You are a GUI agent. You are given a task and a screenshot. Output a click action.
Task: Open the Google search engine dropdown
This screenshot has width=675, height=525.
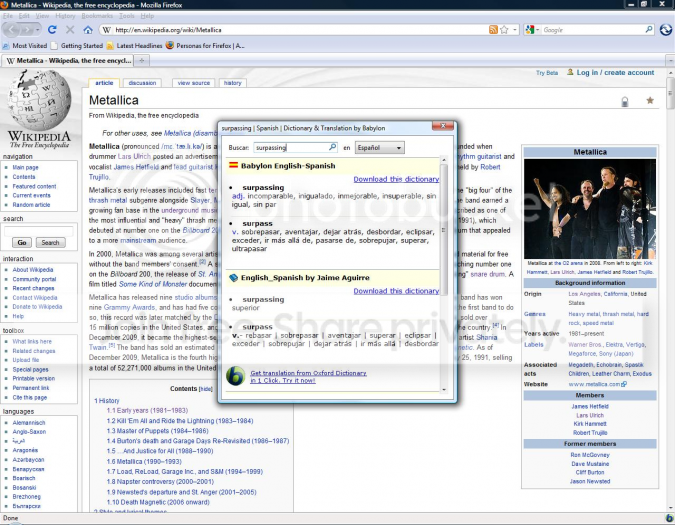[x=532, y=30]
